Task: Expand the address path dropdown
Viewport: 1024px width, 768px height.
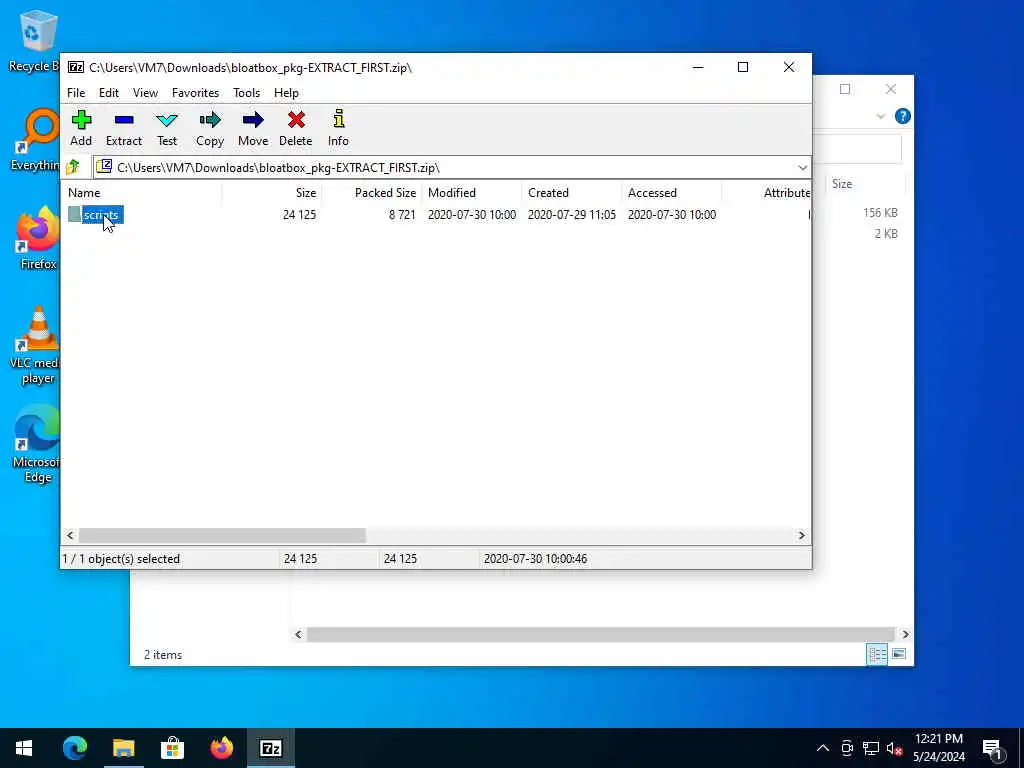Action: (x=802, y=168)
